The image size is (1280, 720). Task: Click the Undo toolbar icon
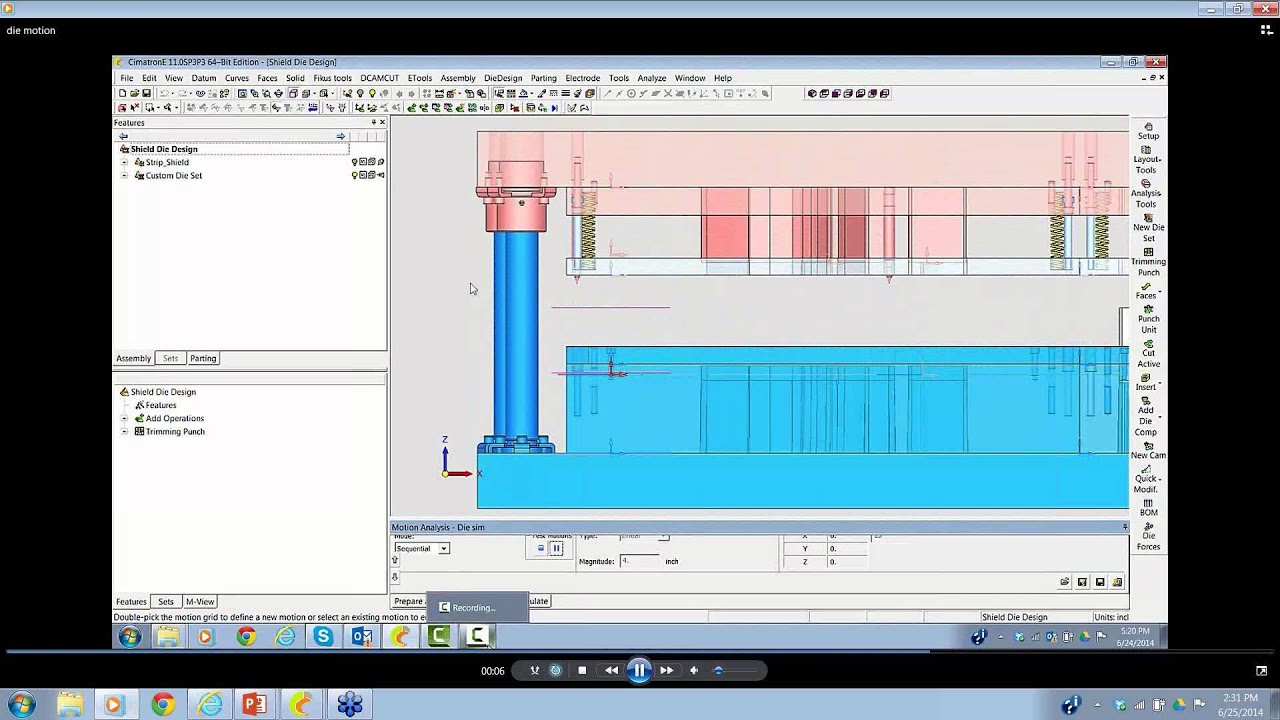164,93
